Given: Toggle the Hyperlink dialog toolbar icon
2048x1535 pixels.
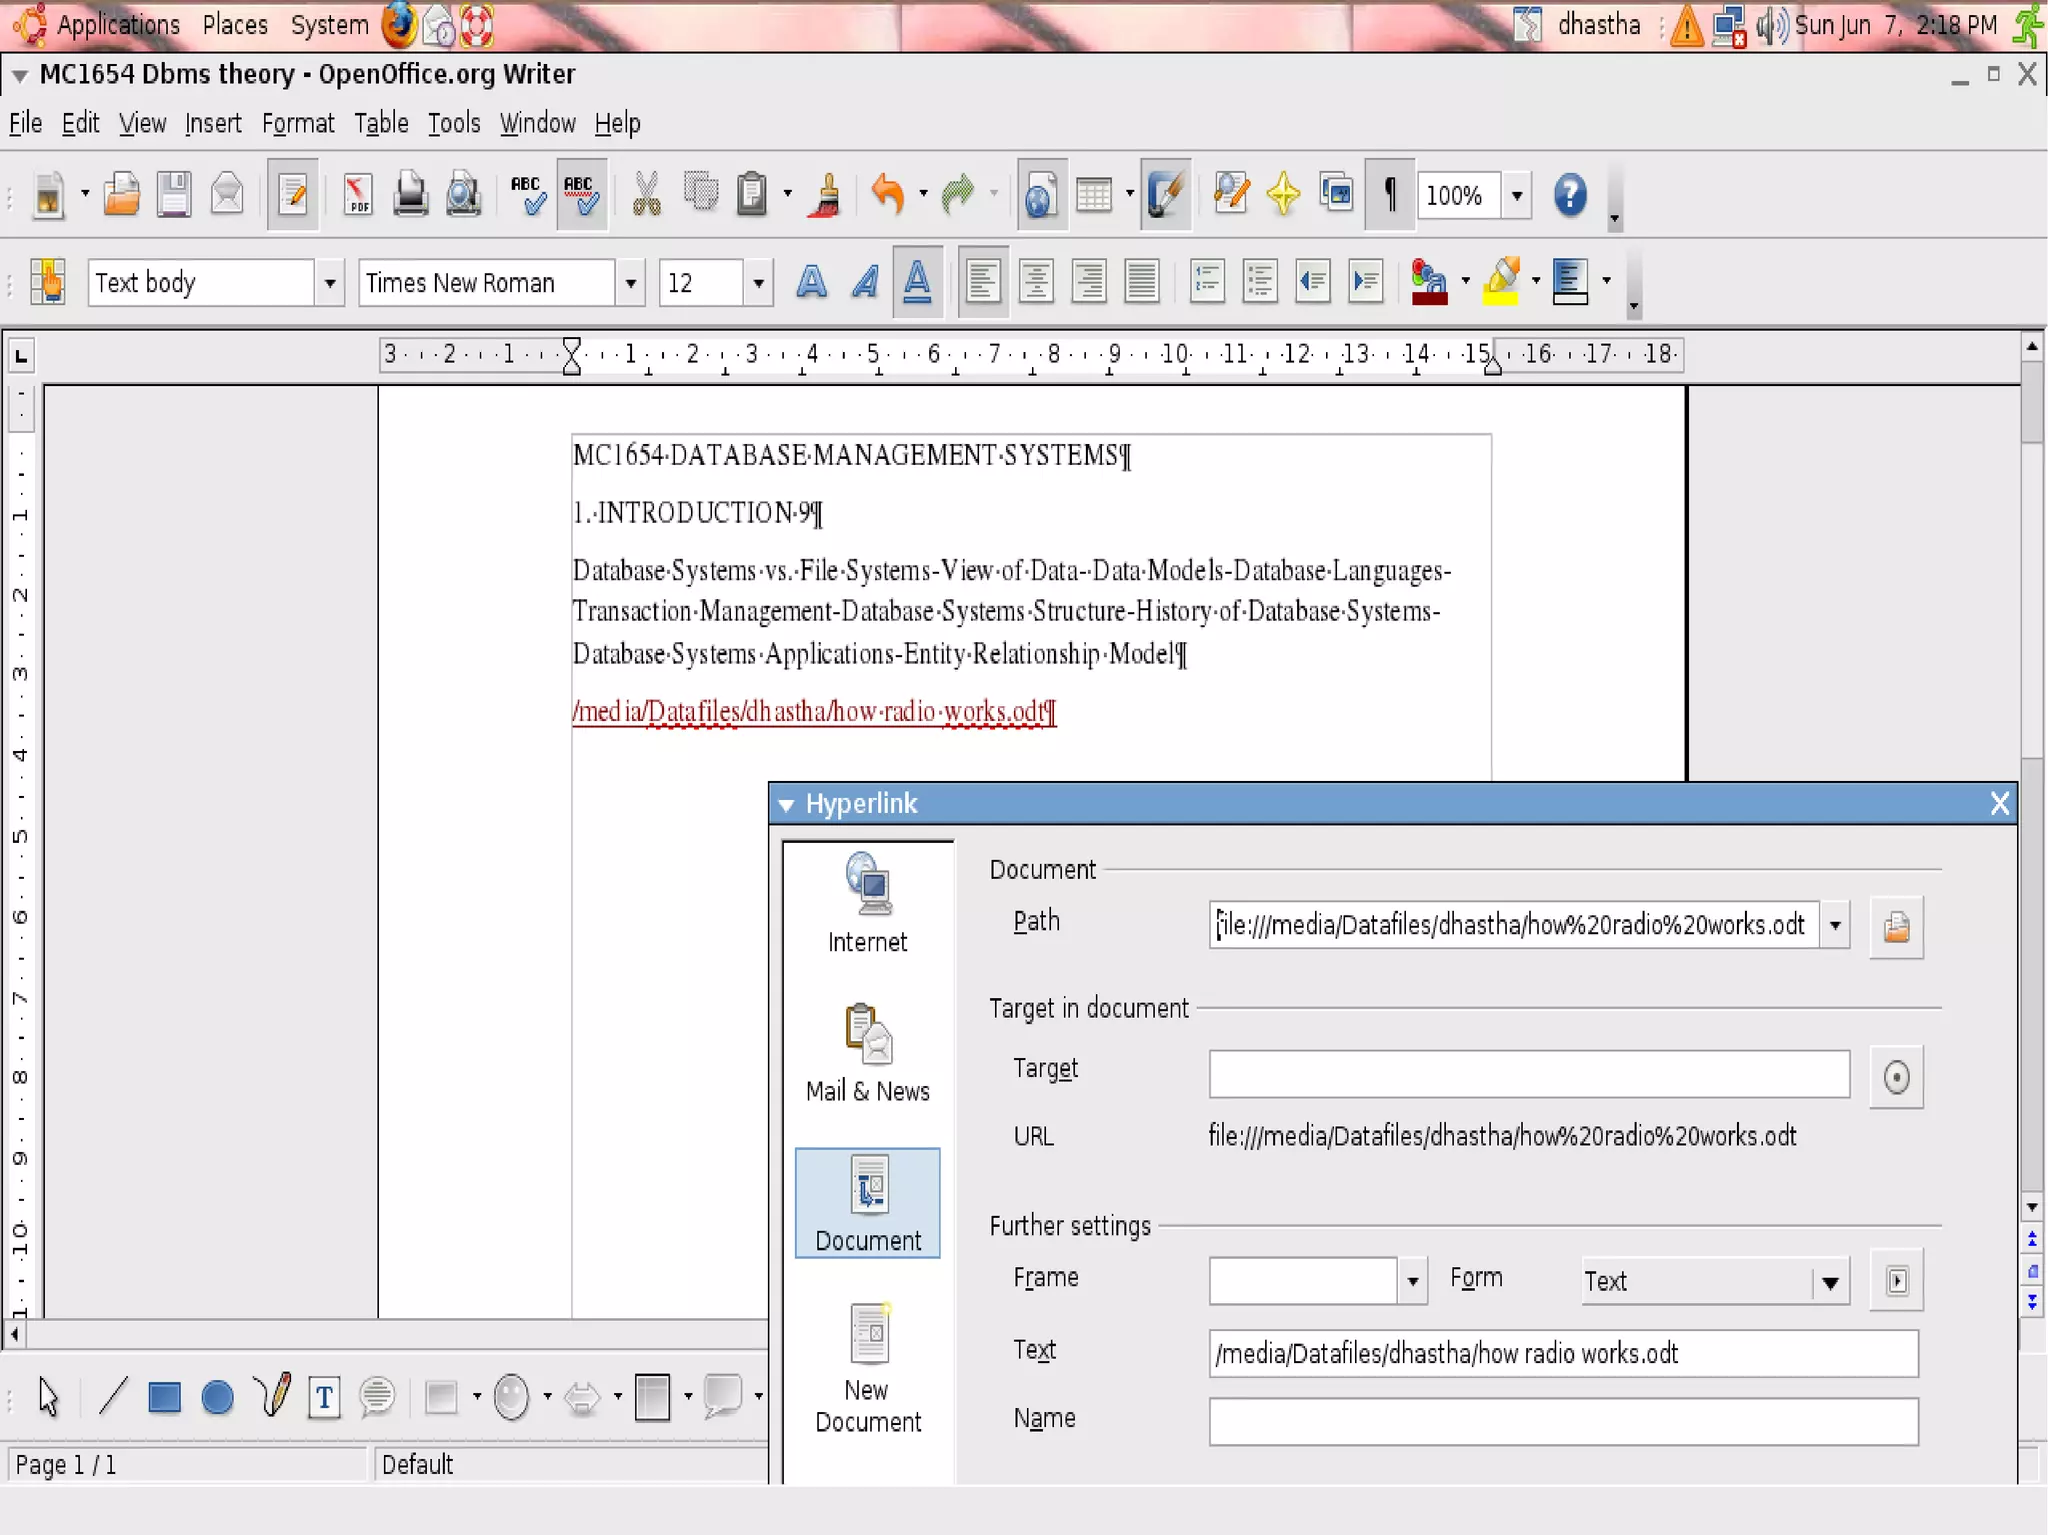Looking at the screenshot, I should (x=1041, y=194).
